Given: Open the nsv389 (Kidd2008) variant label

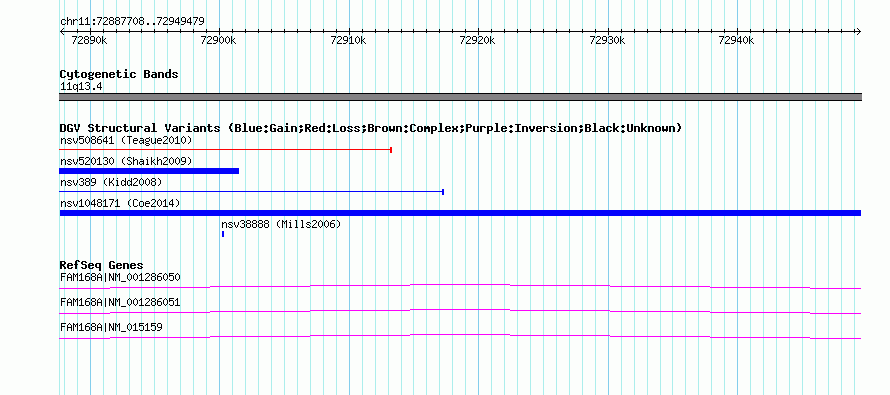Looking at the screenshot, I should [x=111, y=183].
